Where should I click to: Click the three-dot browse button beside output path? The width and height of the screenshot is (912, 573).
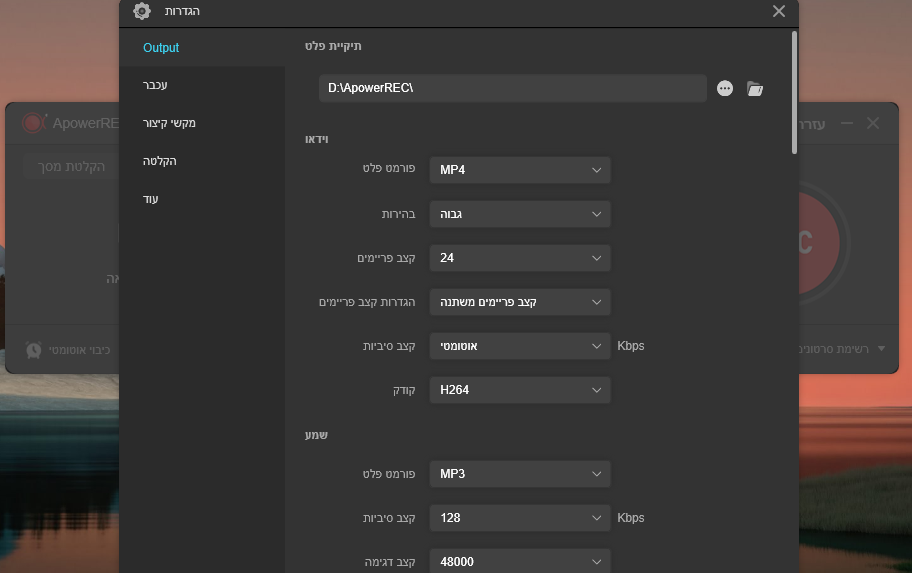point(725,89)
